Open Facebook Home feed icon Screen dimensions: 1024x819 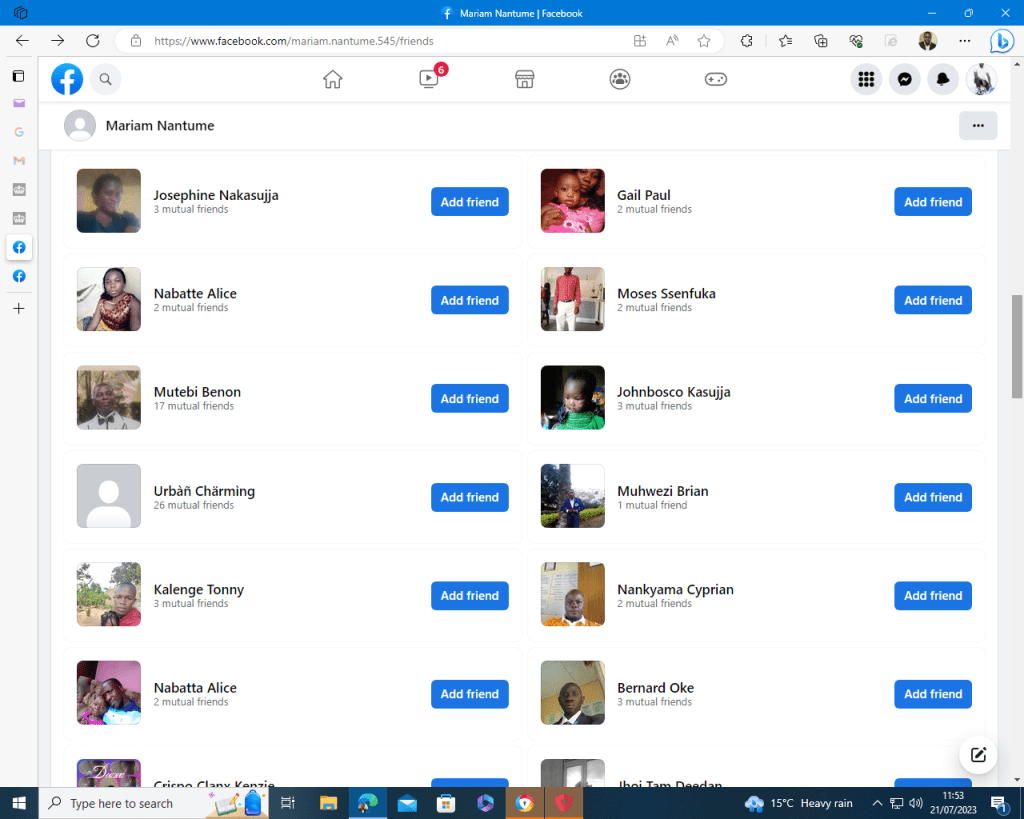(x=333, y=79)
